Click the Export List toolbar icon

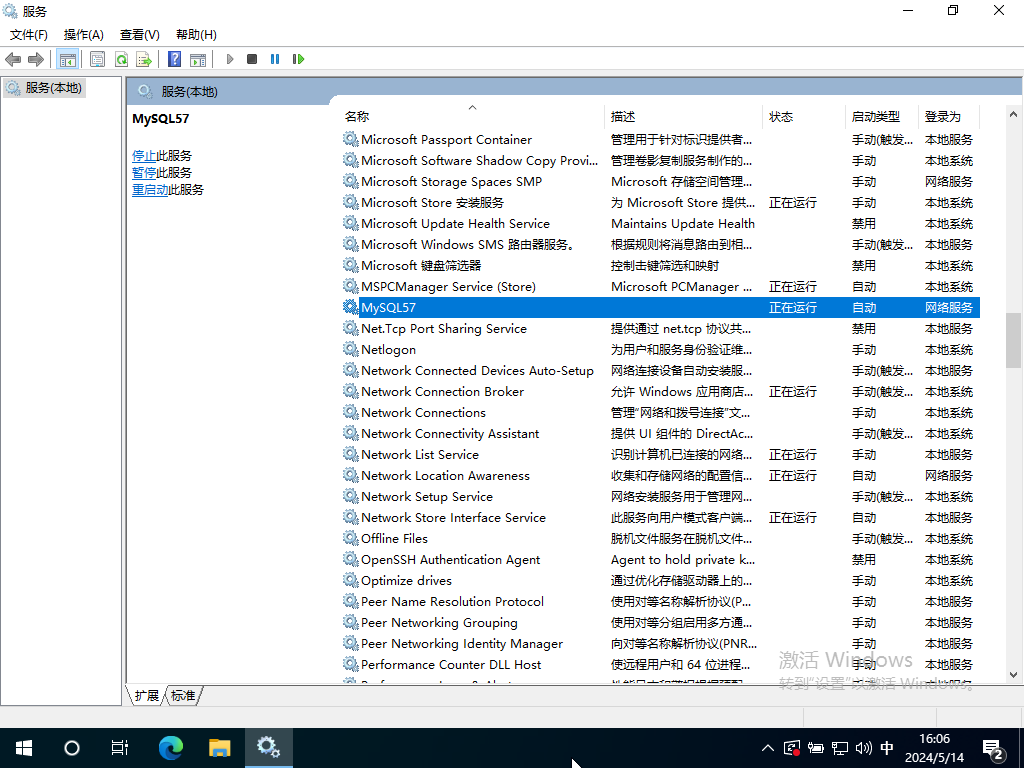(144, 59)
